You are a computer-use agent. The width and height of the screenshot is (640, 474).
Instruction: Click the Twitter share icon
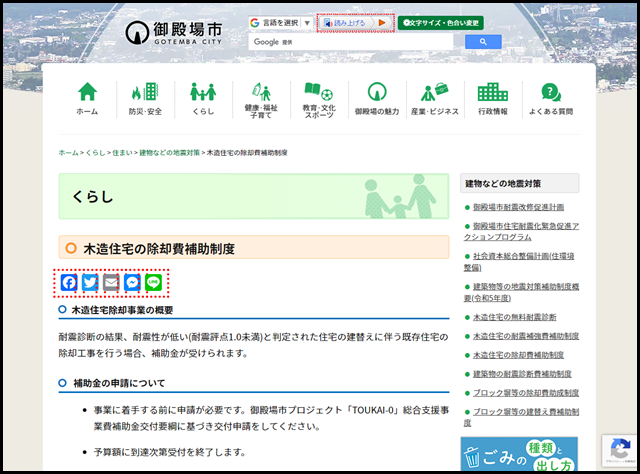[x=90, y=282]
